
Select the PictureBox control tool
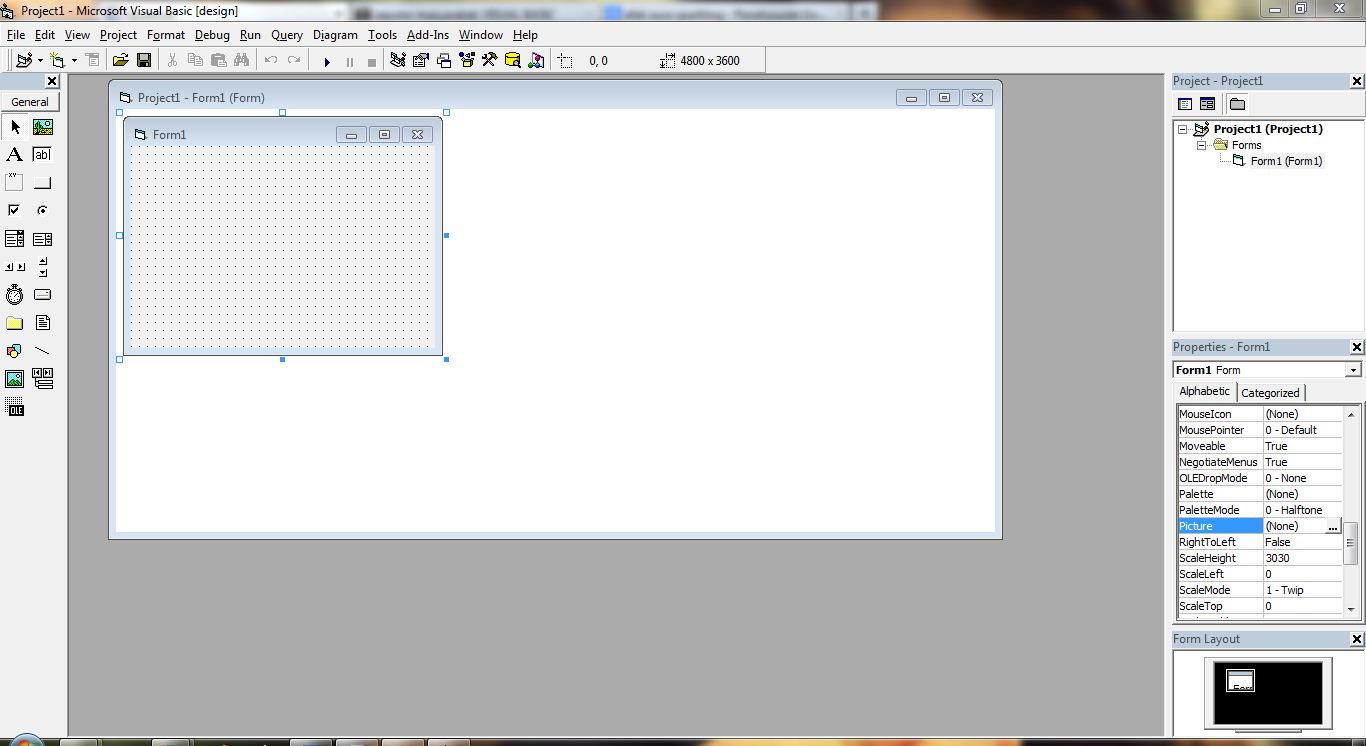43,127
